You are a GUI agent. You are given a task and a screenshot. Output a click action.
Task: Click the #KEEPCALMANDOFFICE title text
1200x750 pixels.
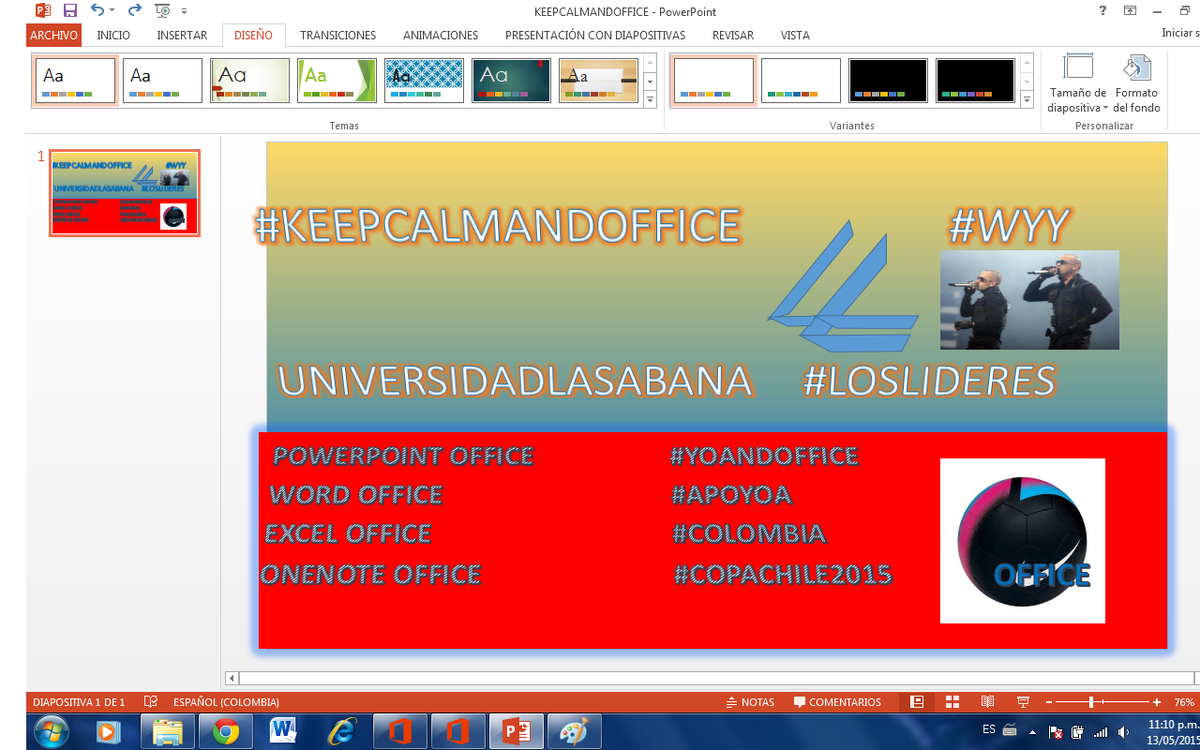(x=498, y=226)
